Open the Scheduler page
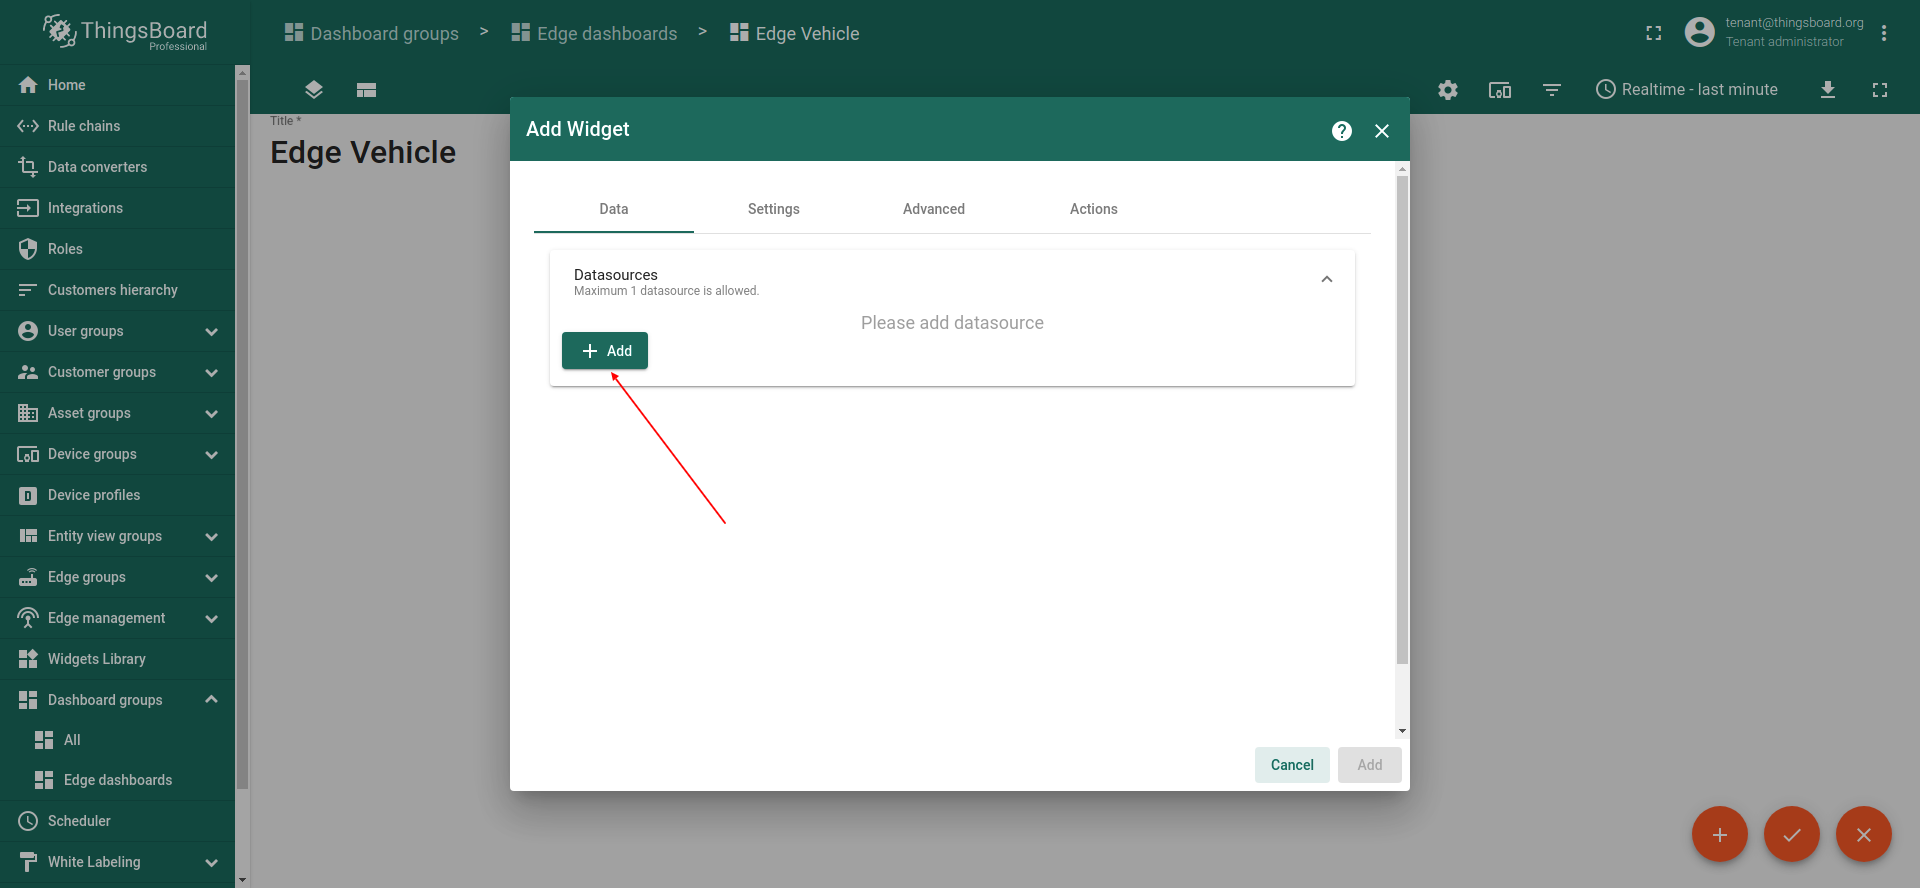Screen dimensions: 1920x888 117,821
